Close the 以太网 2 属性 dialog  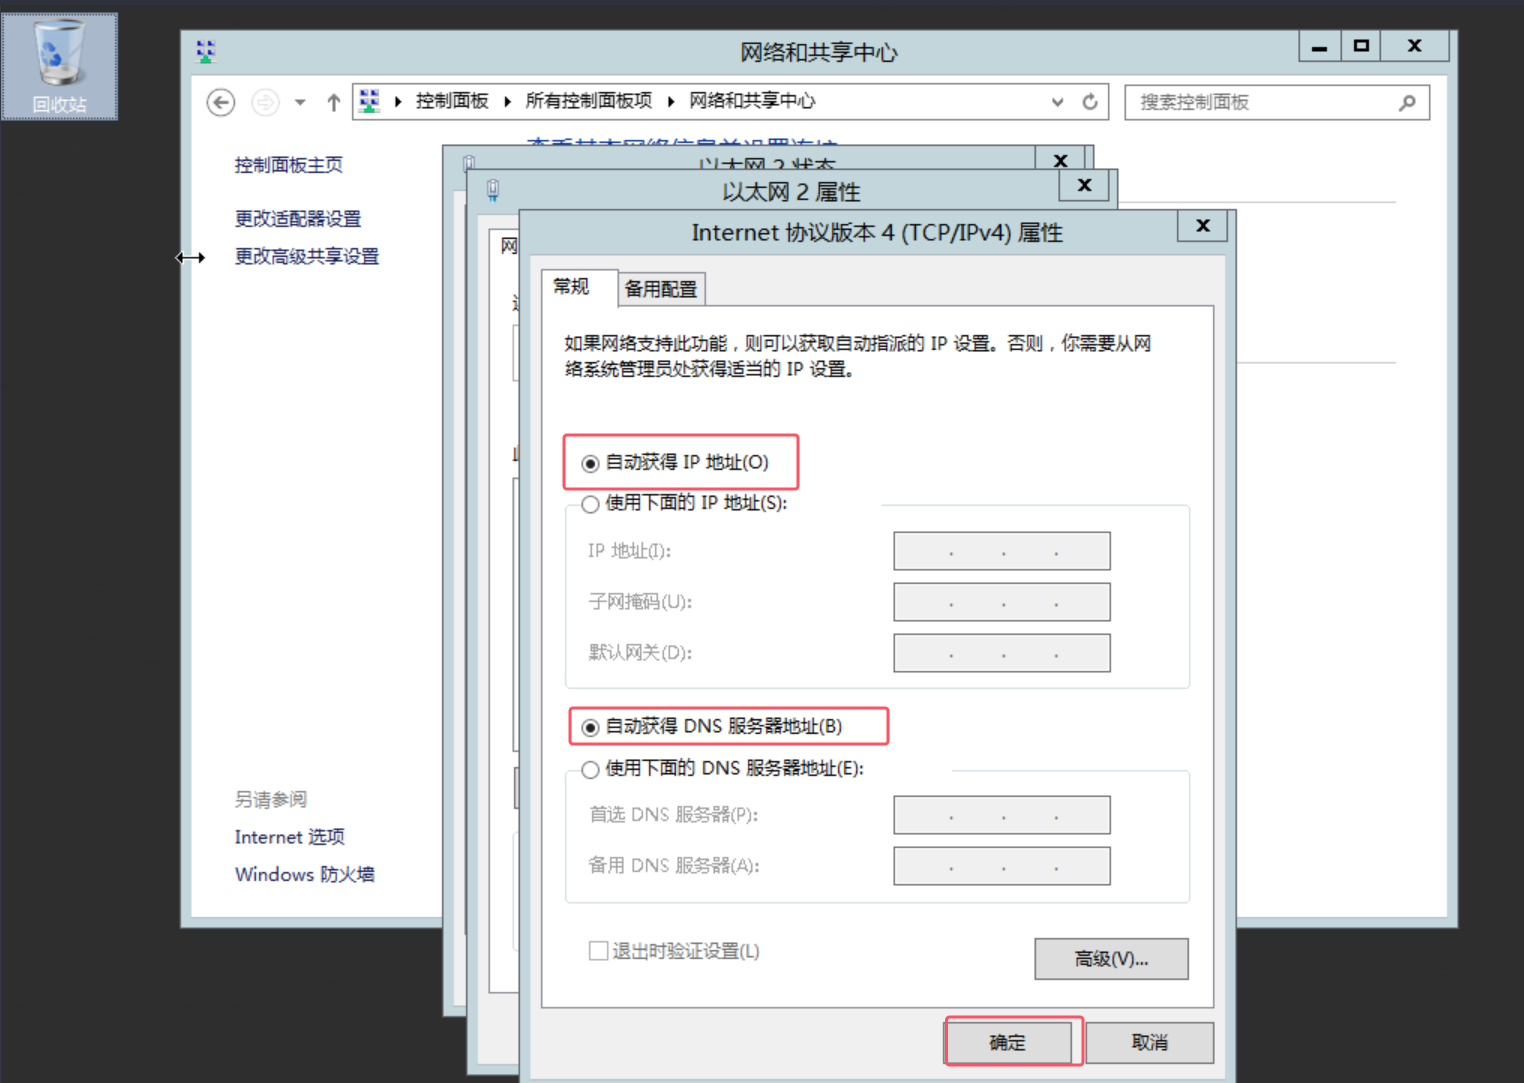pos(1084,185)
